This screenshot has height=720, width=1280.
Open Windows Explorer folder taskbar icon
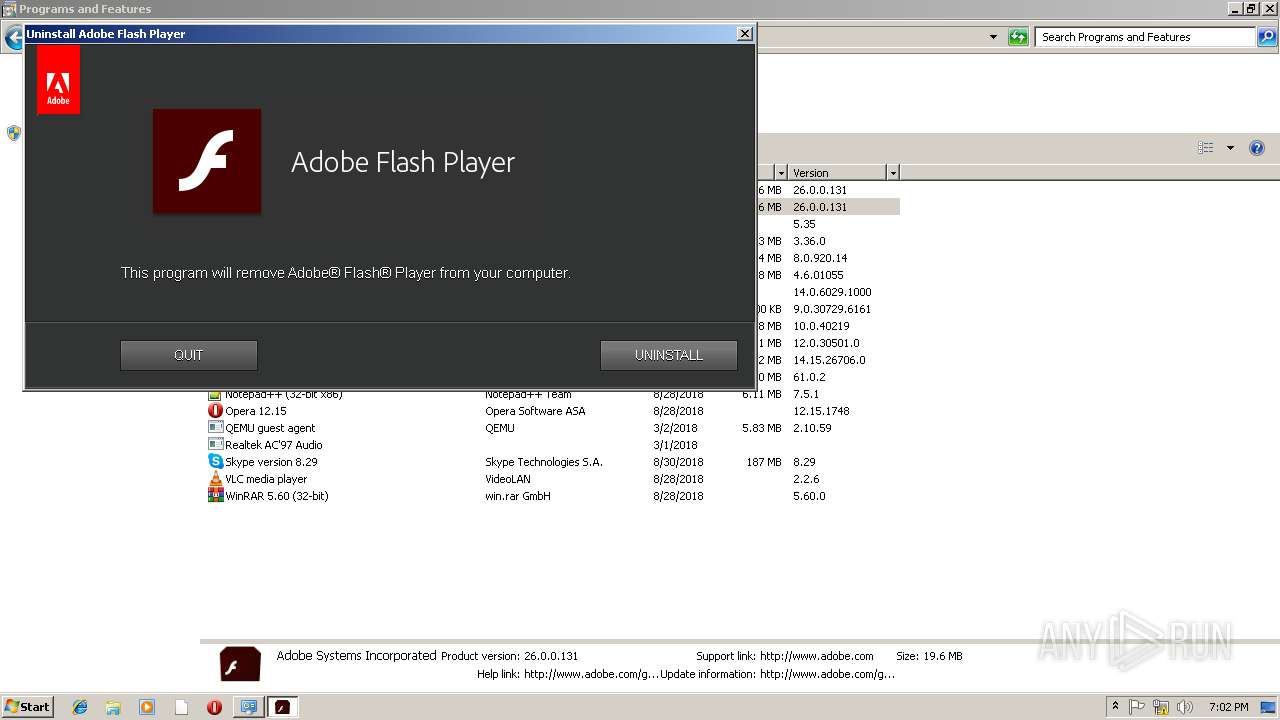point(113,707)
